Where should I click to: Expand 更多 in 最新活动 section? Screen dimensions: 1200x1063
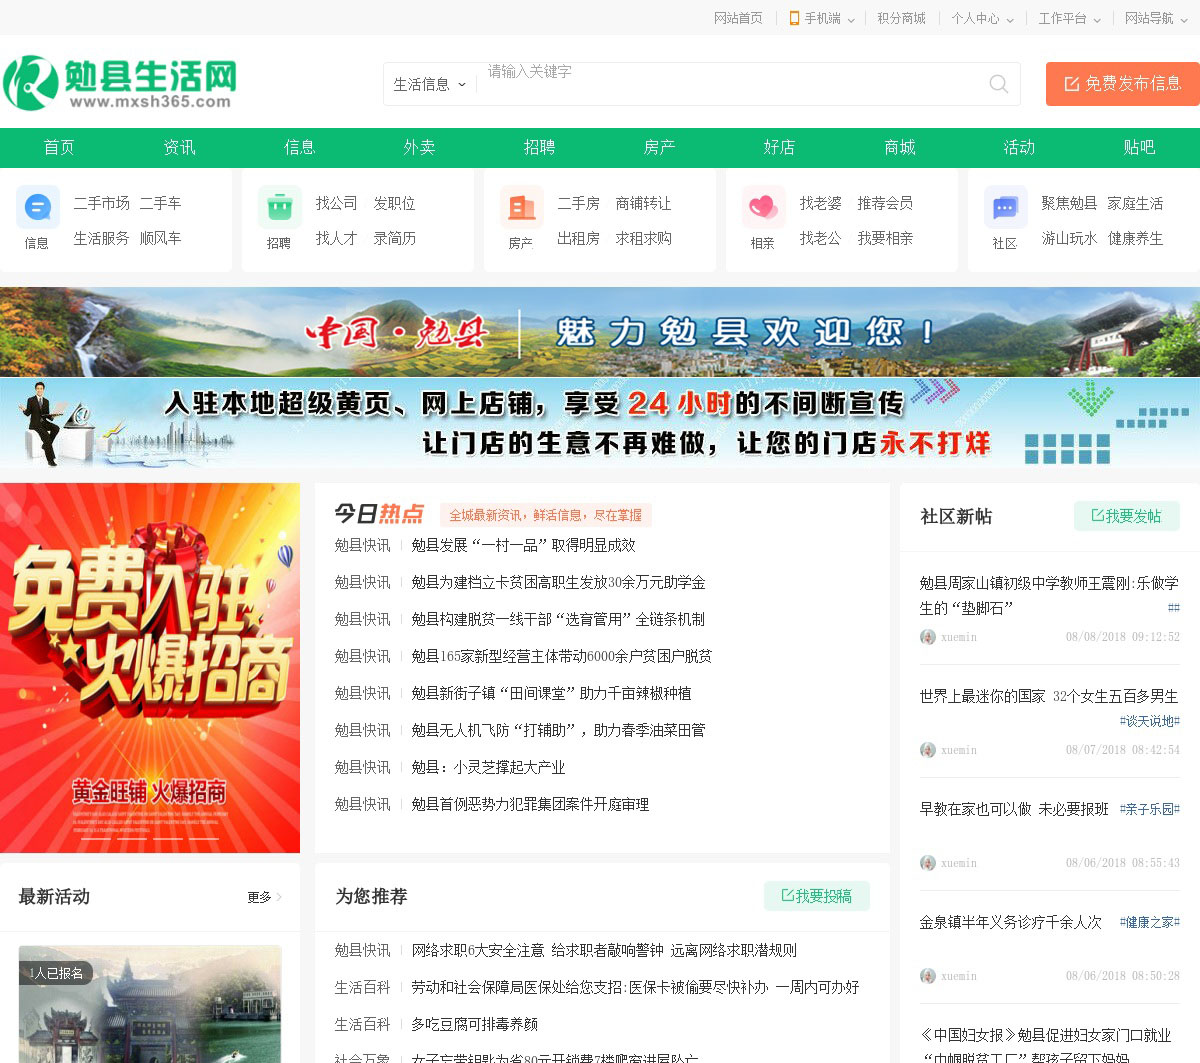(264, 897)
